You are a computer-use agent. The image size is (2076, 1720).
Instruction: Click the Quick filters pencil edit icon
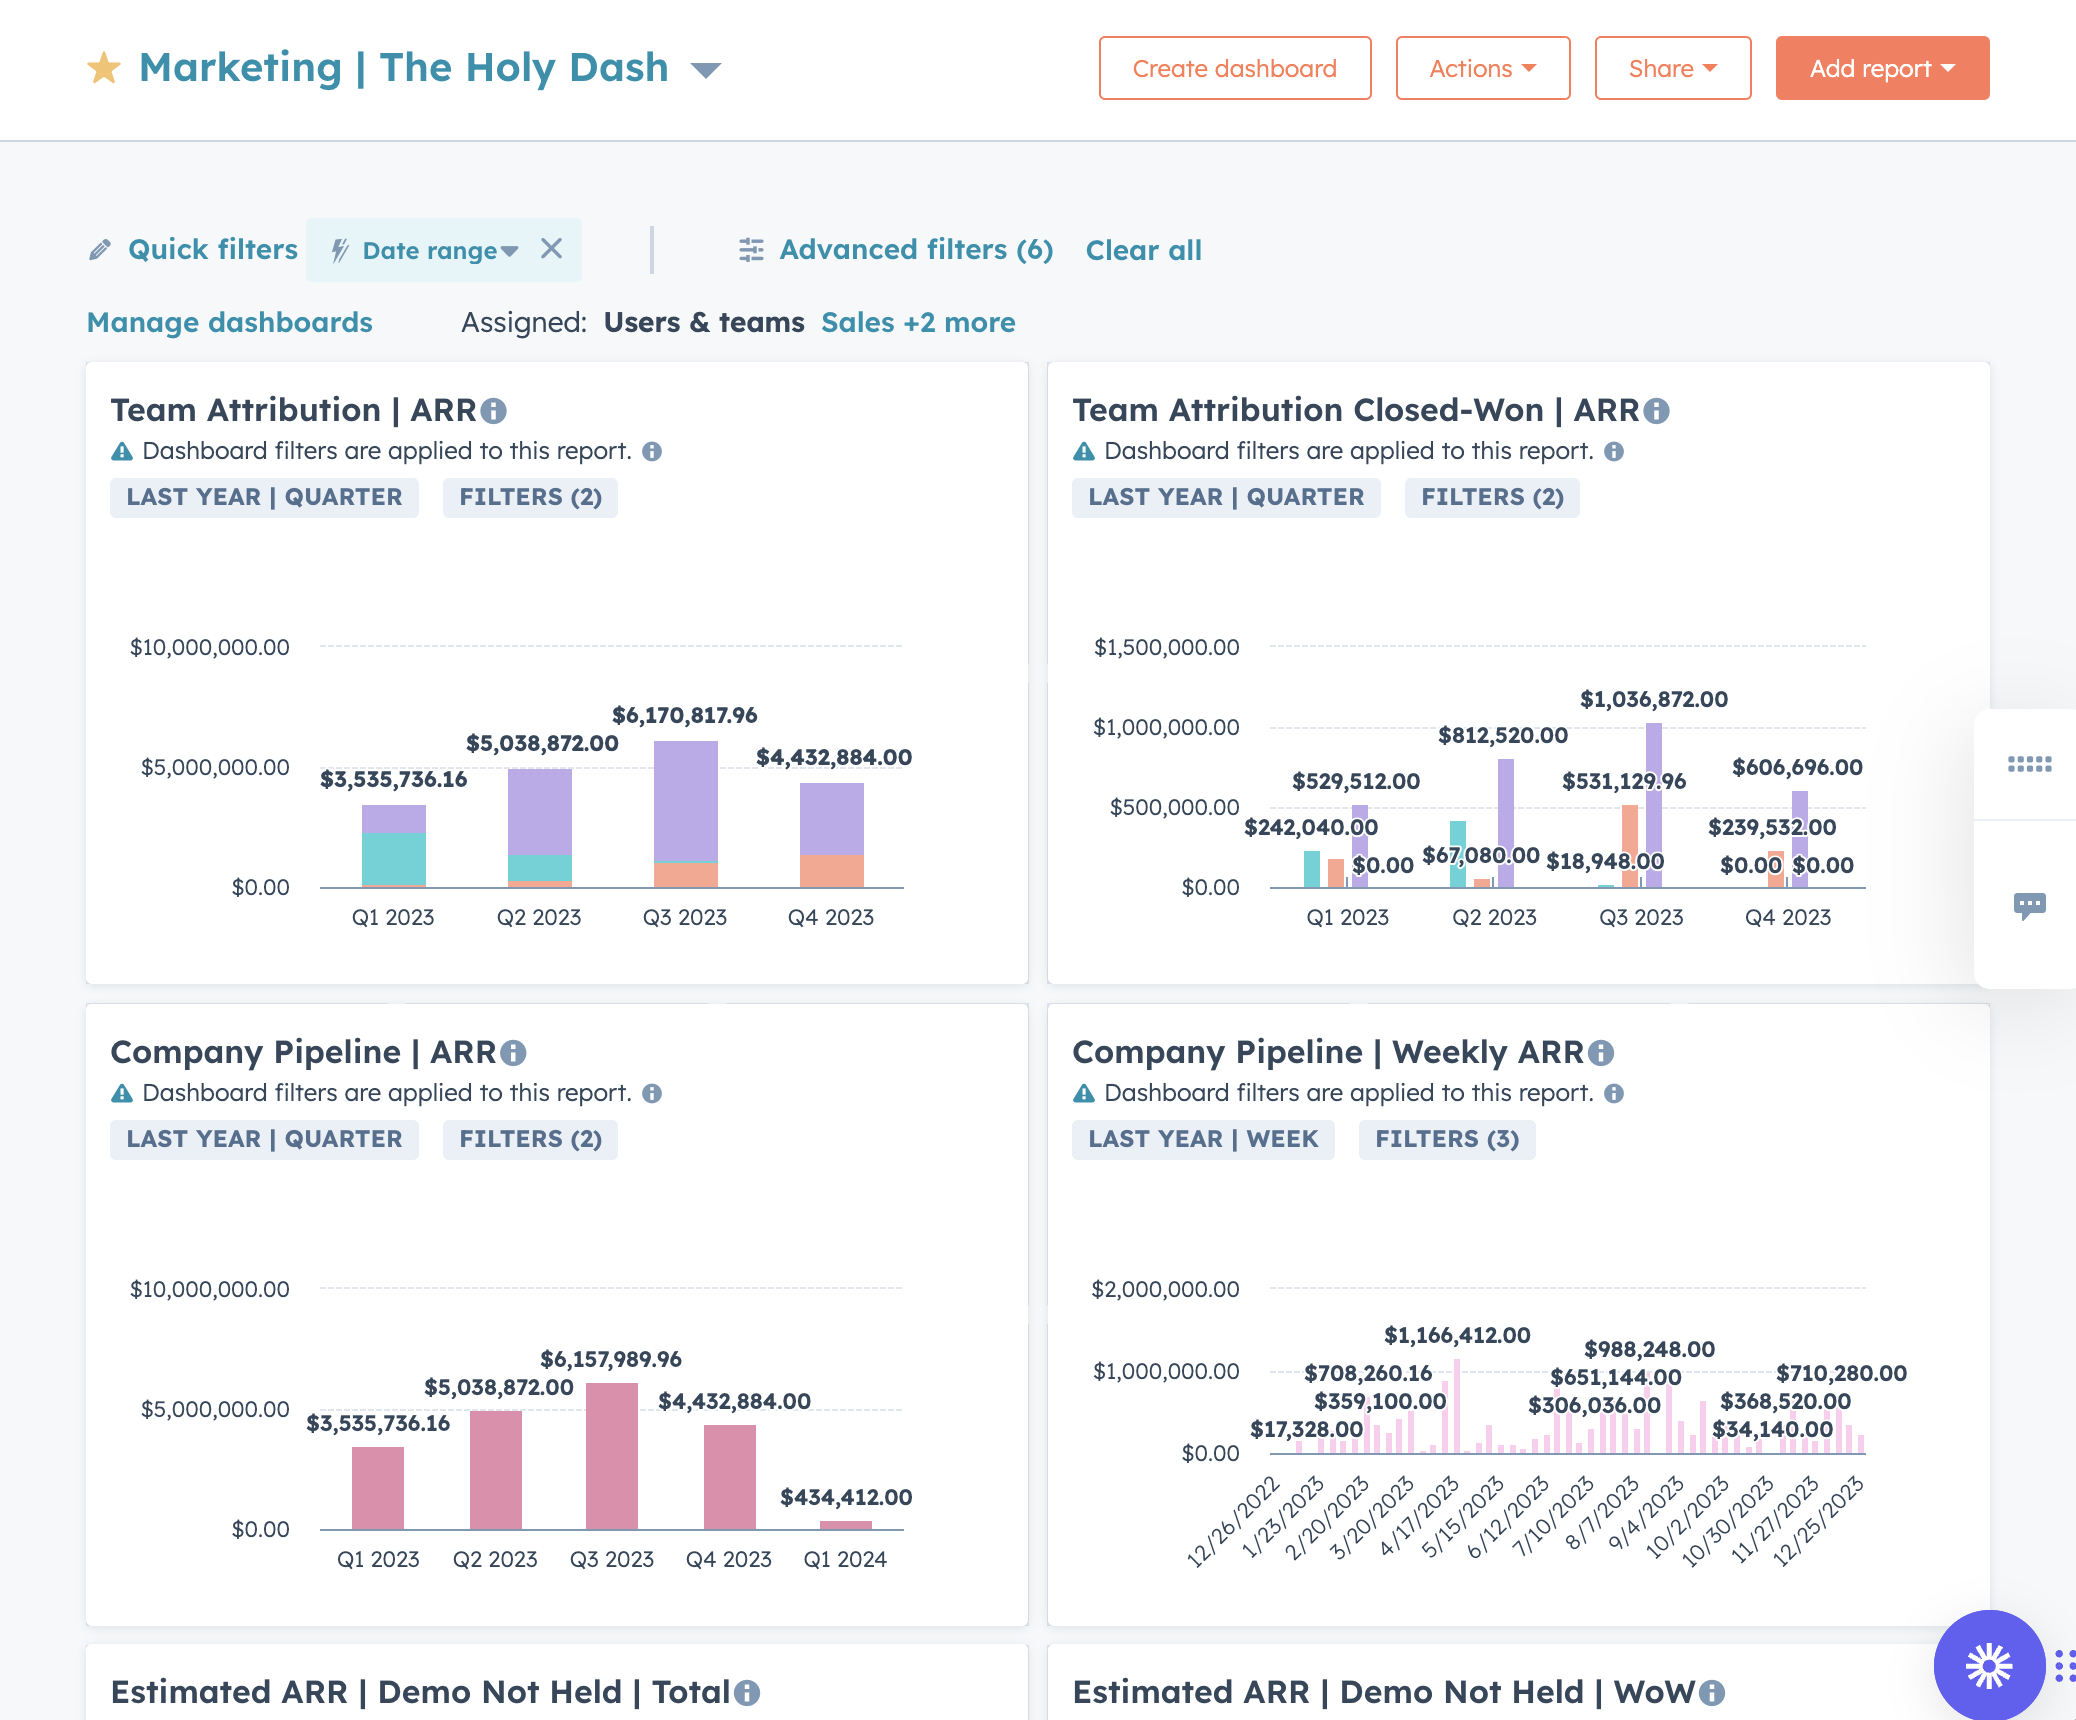(x=100, y=250)
